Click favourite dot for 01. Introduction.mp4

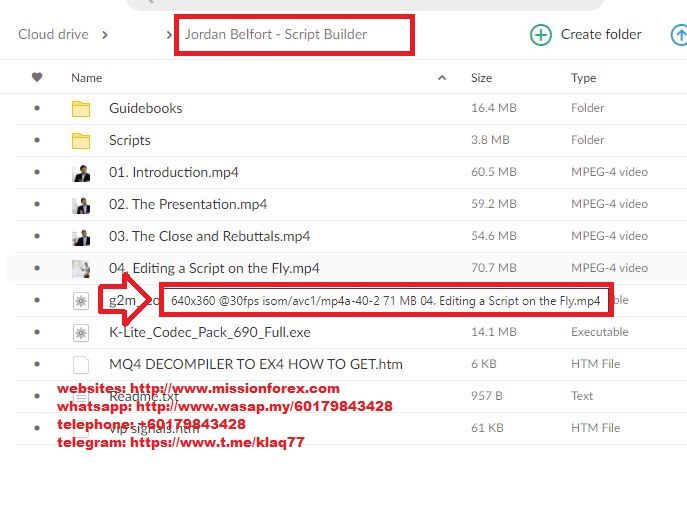pos(37,172)
